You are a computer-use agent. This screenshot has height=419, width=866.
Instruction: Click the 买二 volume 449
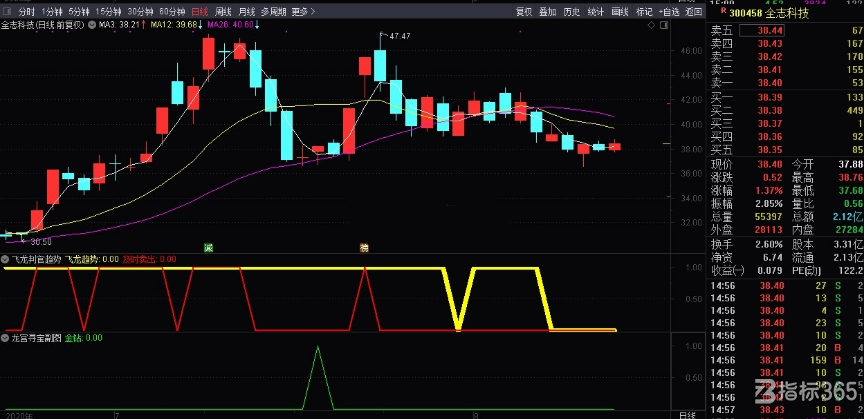(854, 110)
